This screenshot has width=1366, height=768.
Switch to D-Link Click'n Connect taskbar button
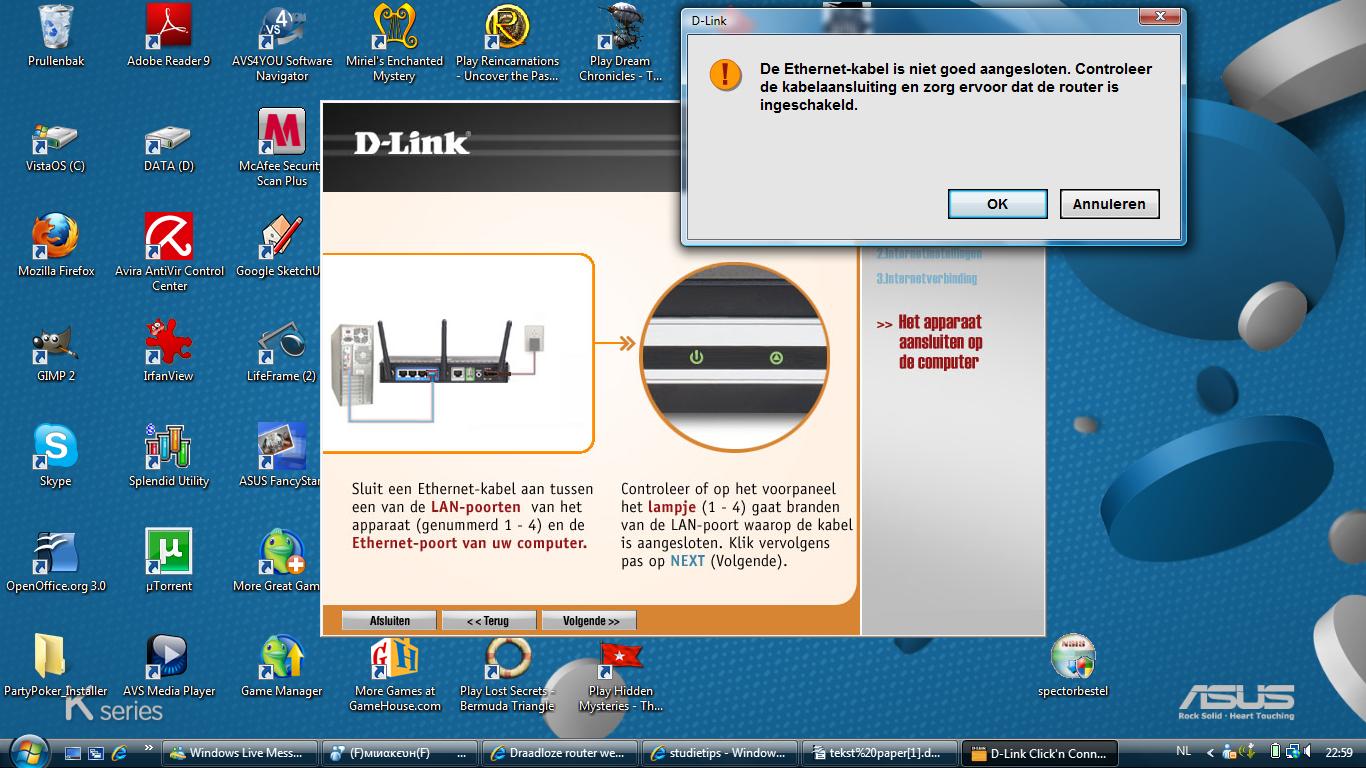pos(1040,753)
